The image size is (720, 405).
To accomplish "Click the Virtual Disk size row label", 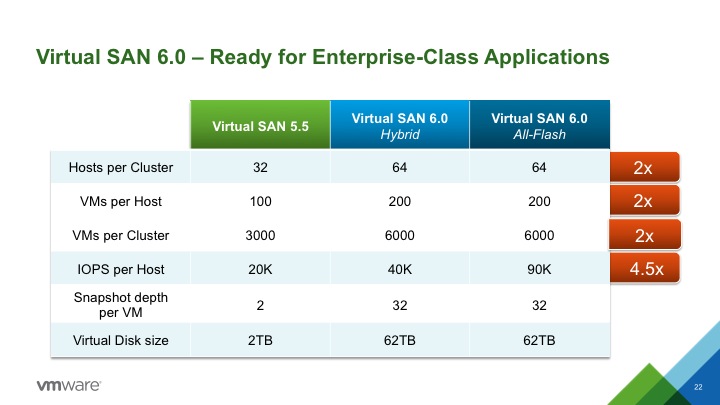I will [x=121, y=341].
